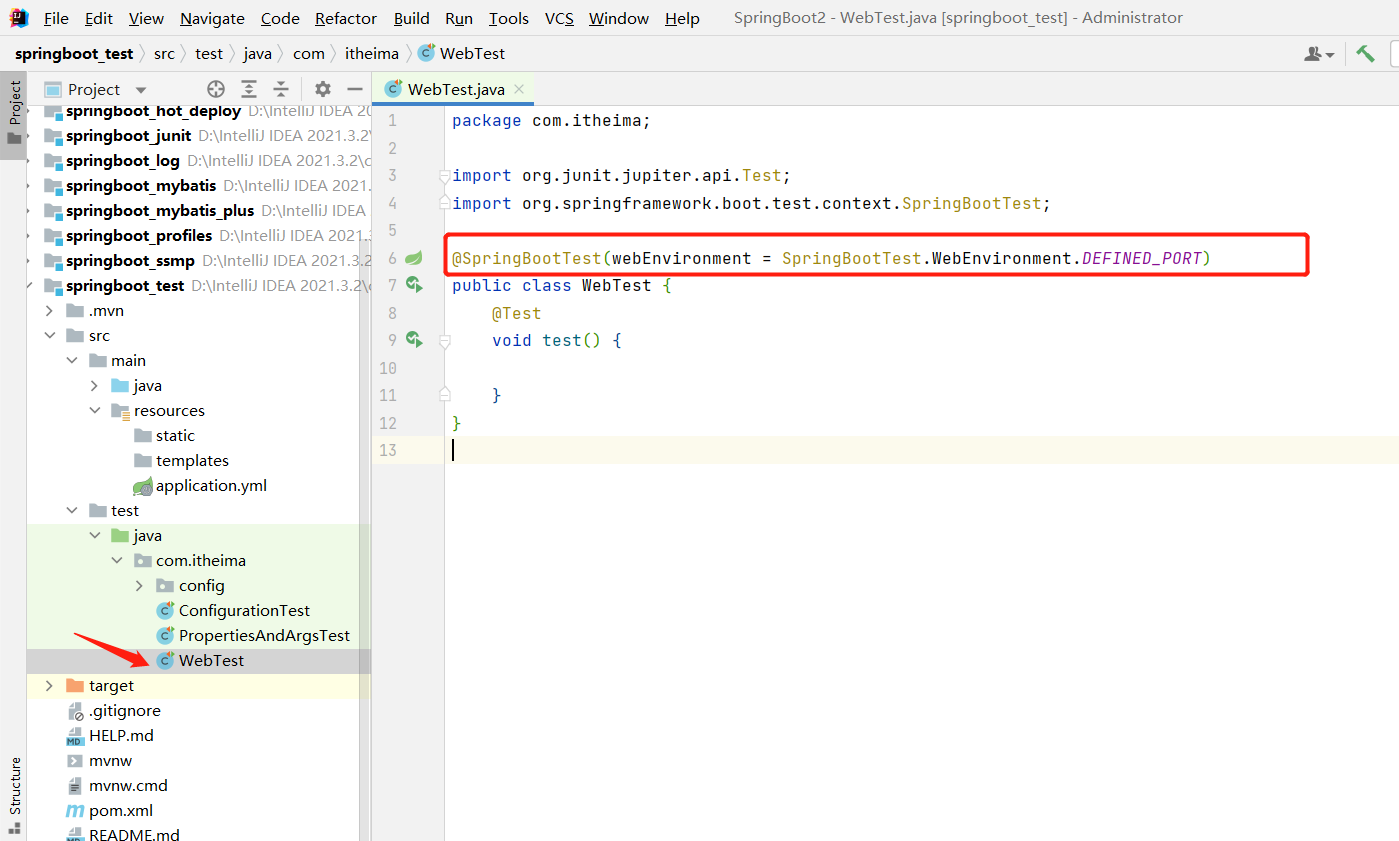Open the user account dropdown icon

point(1319,54)
